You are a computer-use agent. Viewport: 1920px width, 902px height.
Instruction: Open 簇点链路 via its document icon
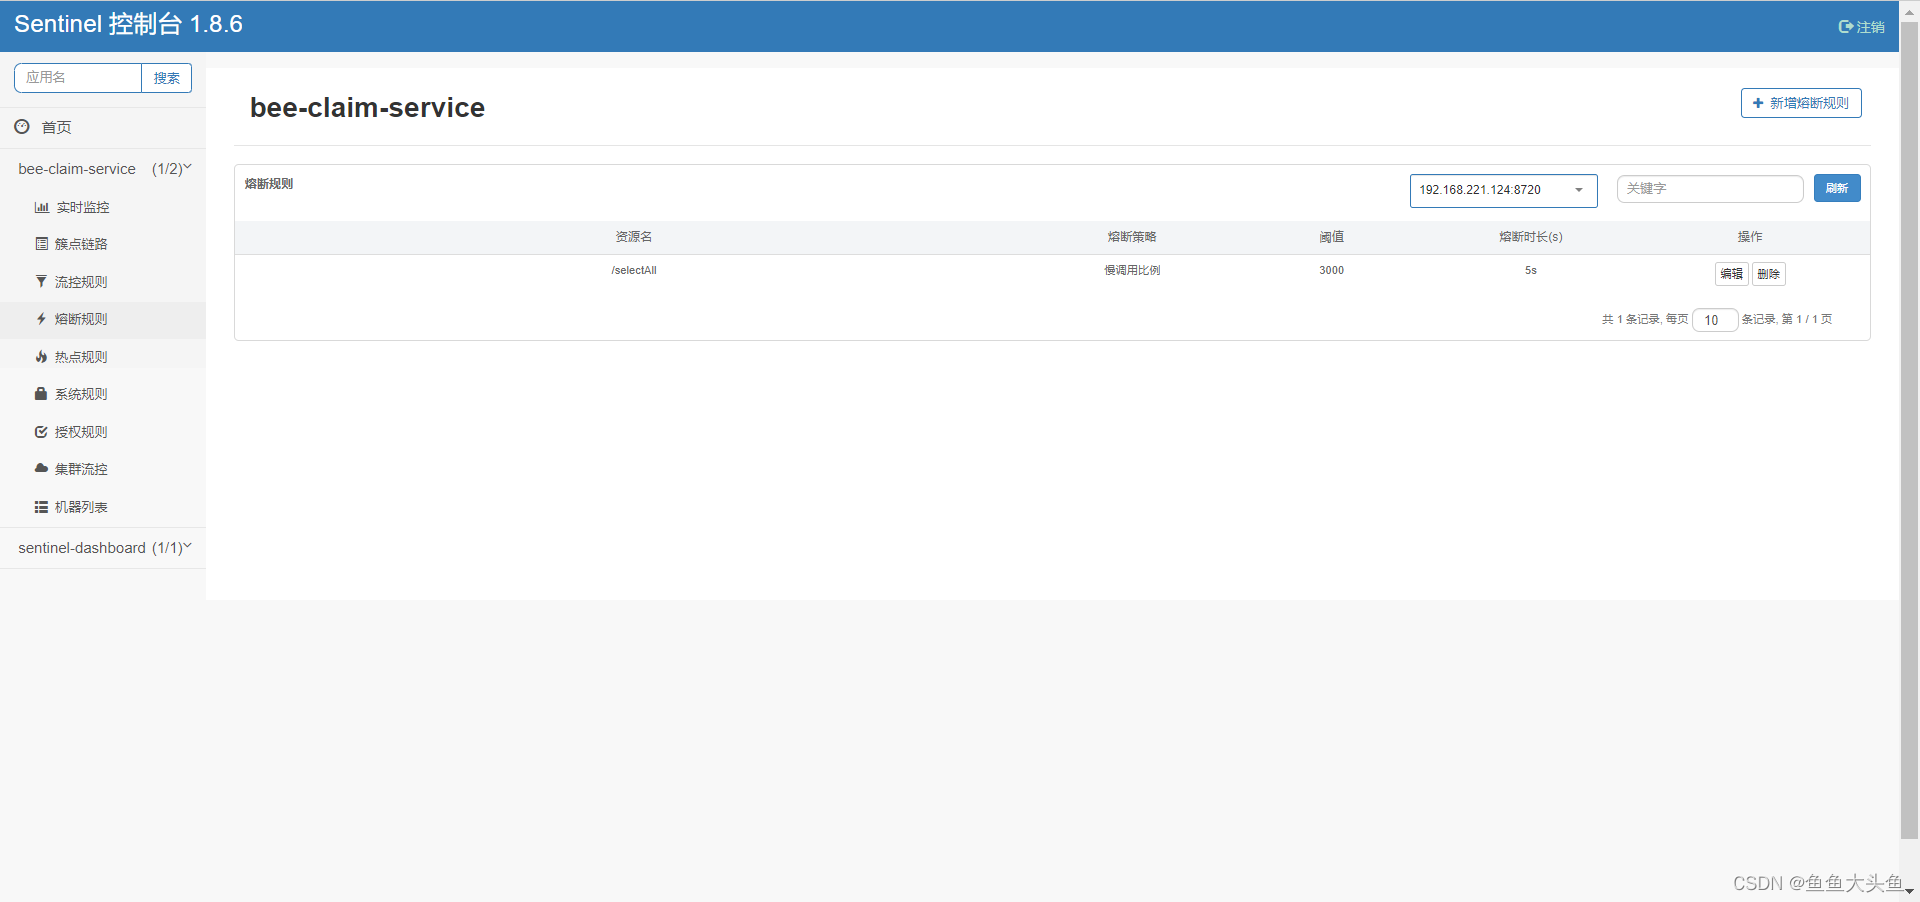click(41, 243)
